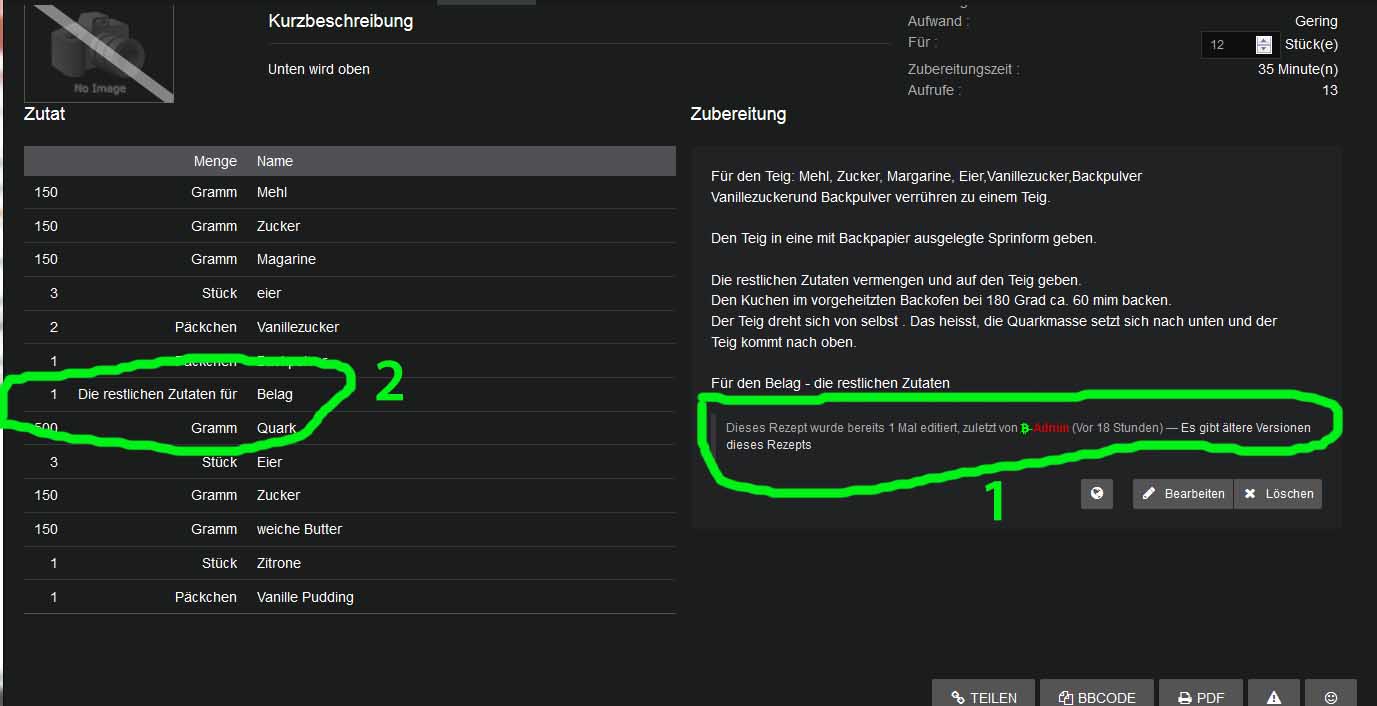Decrease the portion count with the down arrow
Screen dimensions: 1377x706
[1264, 49]
